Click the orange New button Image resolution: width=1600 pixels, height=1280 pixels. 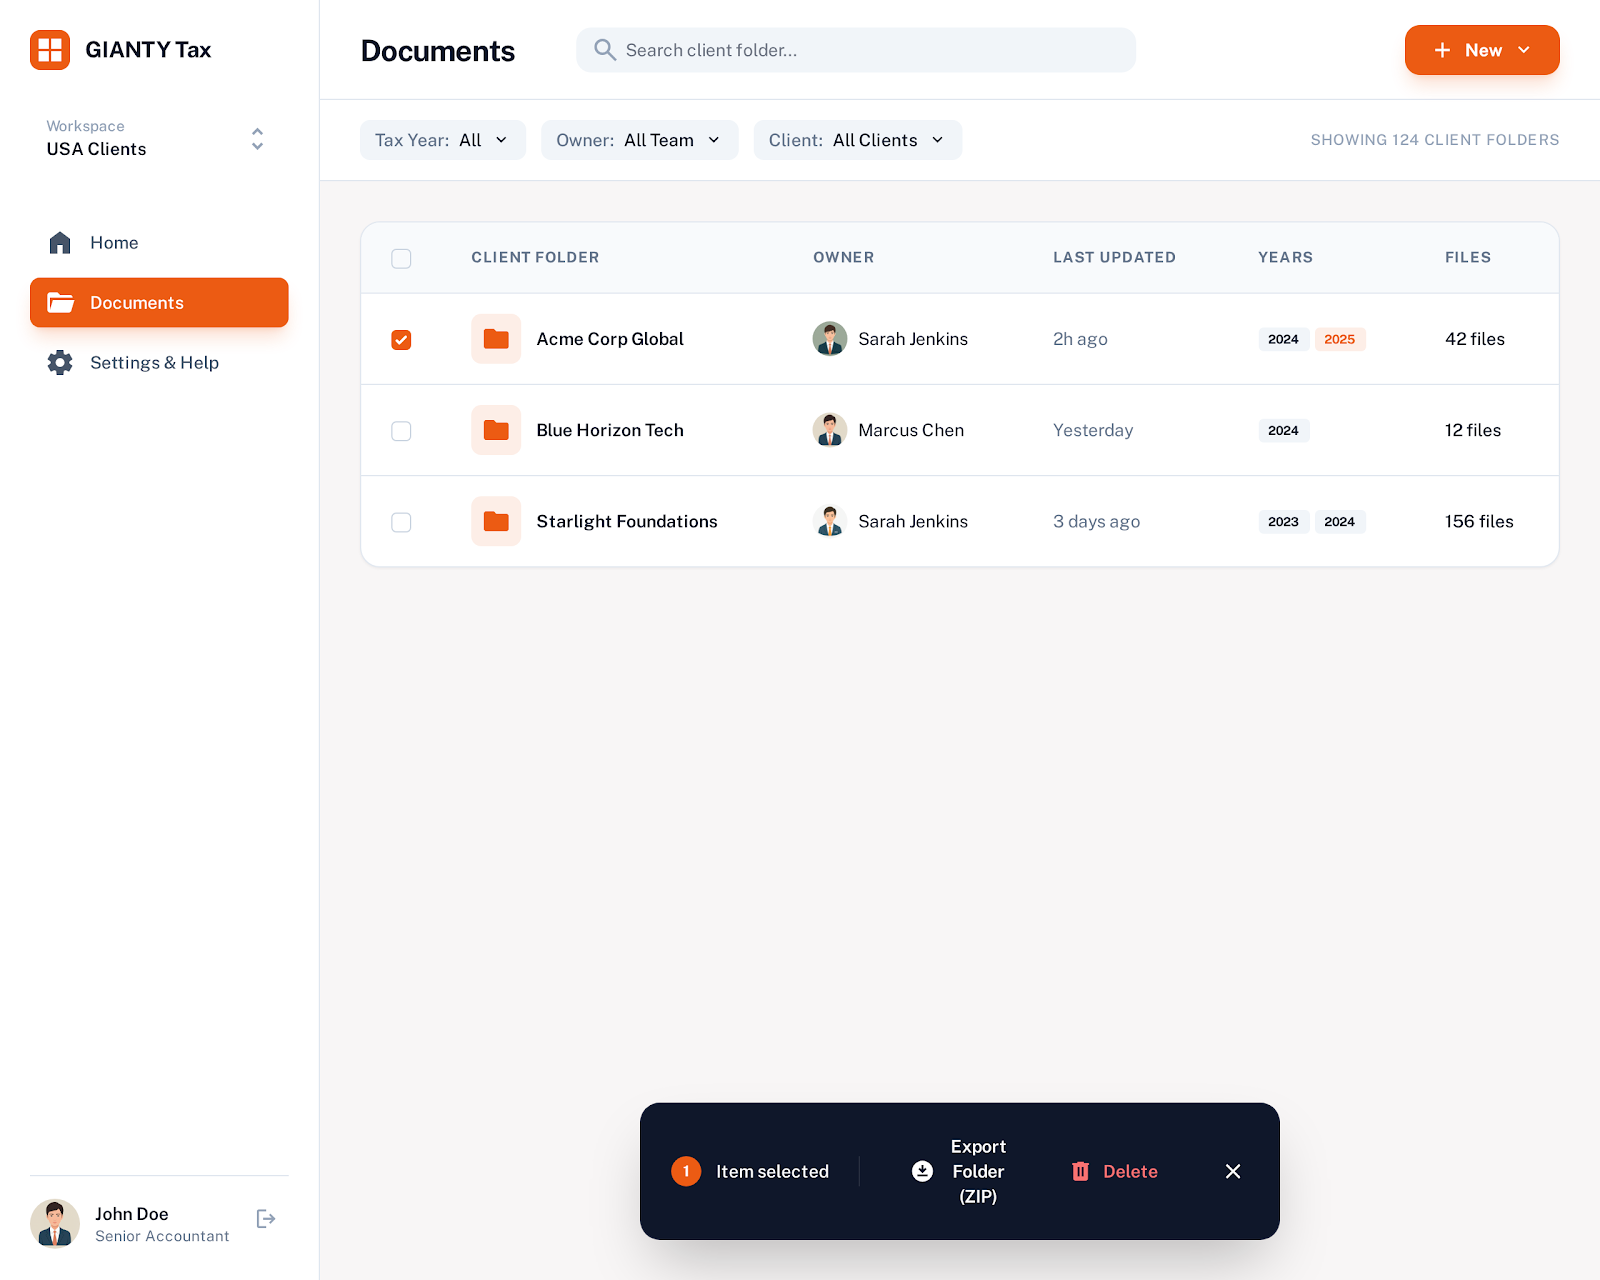click(1481, 50)
